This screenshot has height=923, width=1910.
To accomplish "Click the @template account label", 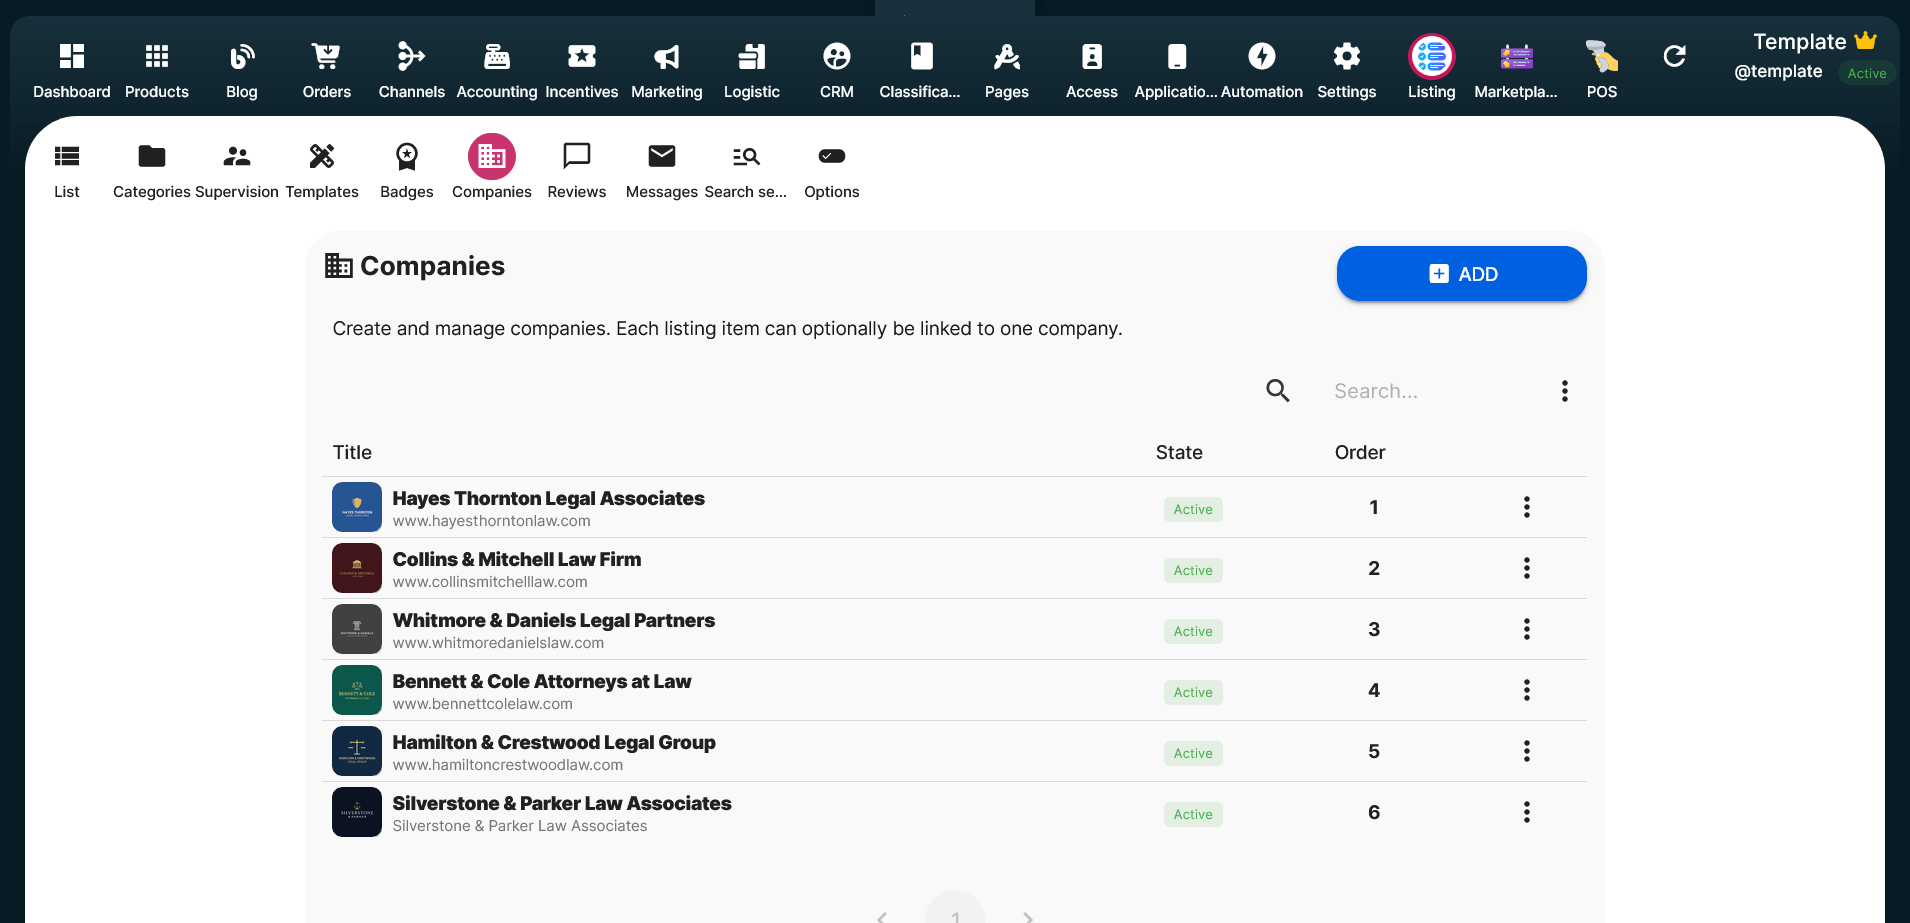I will (1778, 72).
